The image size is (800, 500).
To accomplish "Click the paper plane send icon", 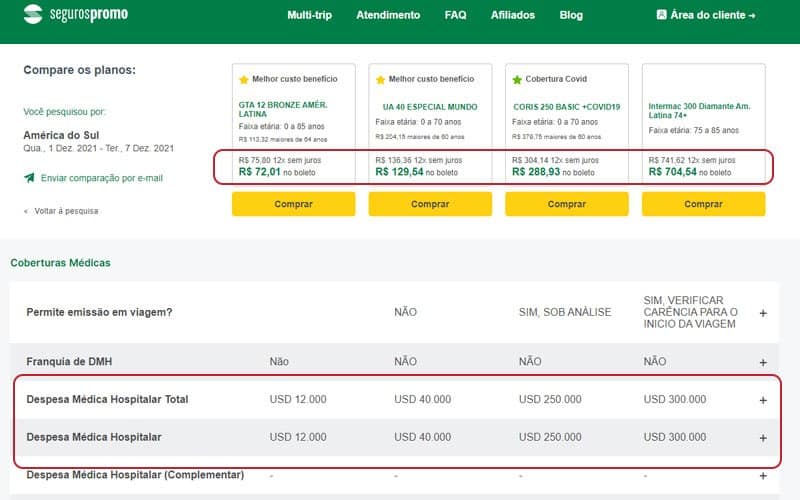I will pyautogui.click(x=30, y=178).
